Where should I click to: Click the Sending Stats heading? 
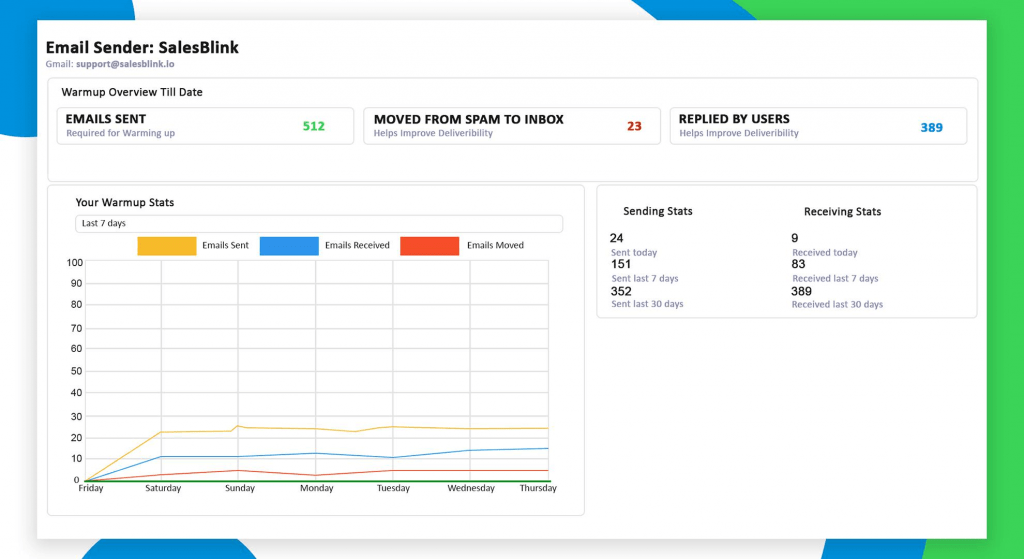click(658, 211)
